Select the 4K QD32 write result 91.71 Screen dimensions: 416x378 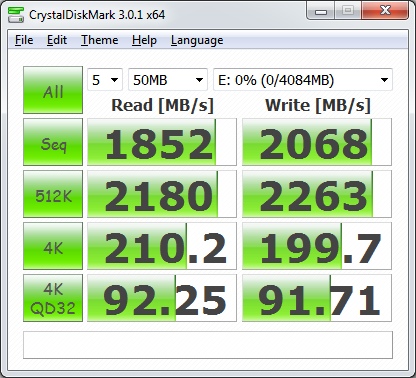317,298
